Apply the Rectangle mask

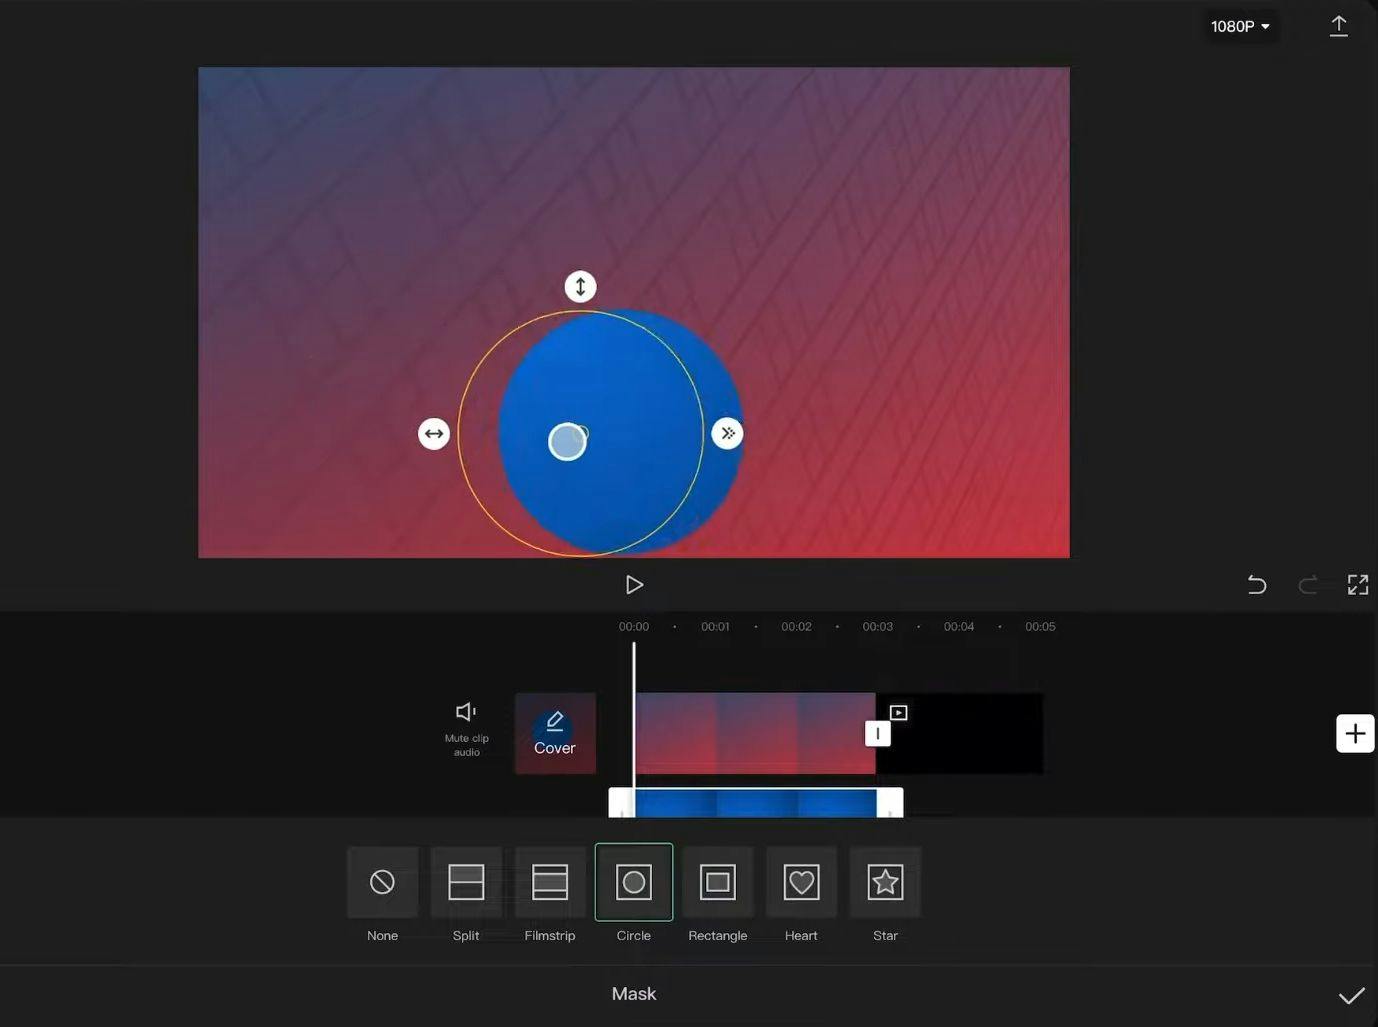717,882
